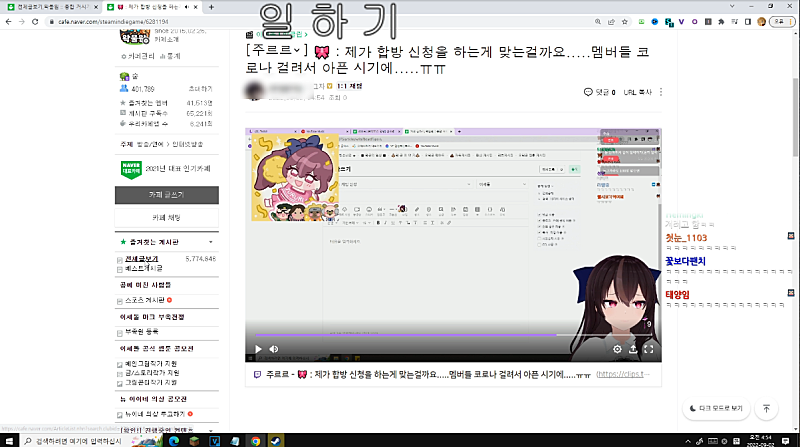Open the 전체글보기 board link
Image resolution: width=800 pixels, height=447 pixels.
coord(141,259)
